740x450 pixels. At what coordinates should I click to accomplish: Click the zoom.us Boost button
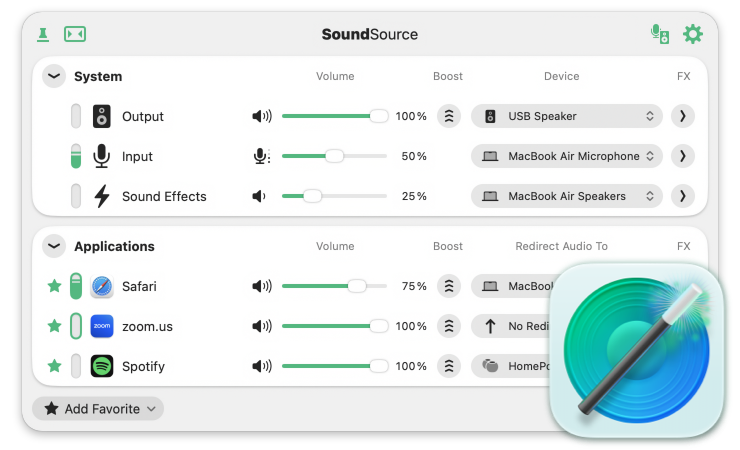(x=449, y=326)
